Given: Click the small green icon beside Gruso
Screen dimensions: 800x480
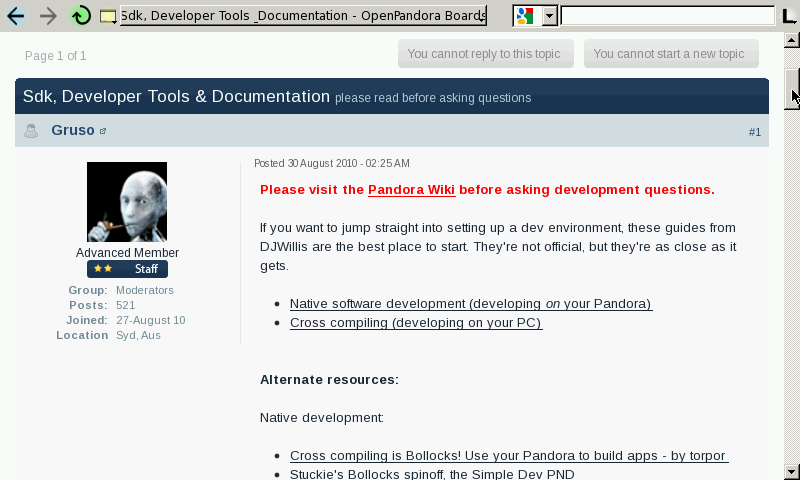Looking at the screenshot, I should click(x=103, y=131).
